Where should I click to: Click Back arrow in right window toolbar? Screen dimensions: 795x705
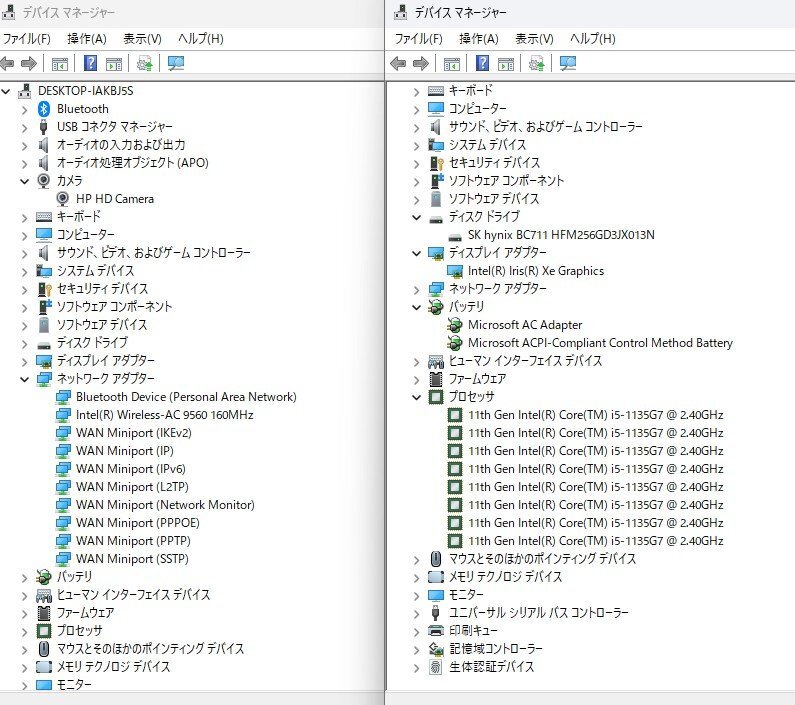399,63
